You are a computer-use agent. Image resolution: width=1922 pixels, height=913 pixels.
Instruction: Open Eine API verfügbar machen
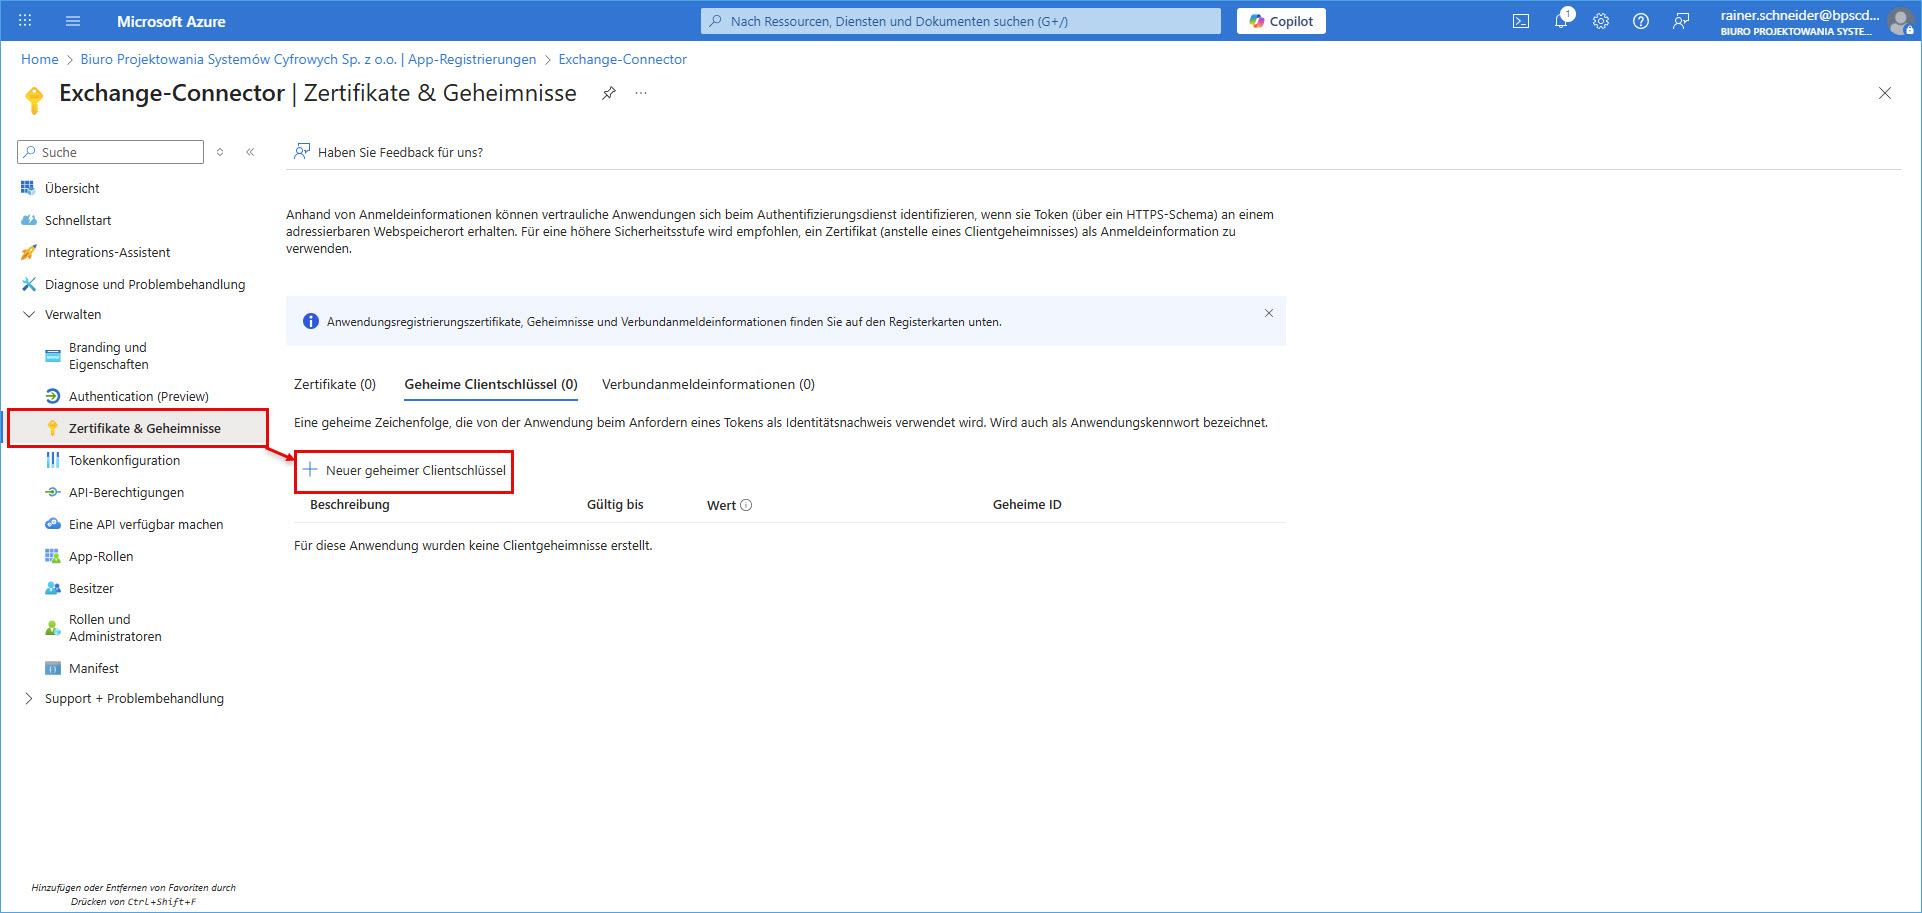(146, 524)
